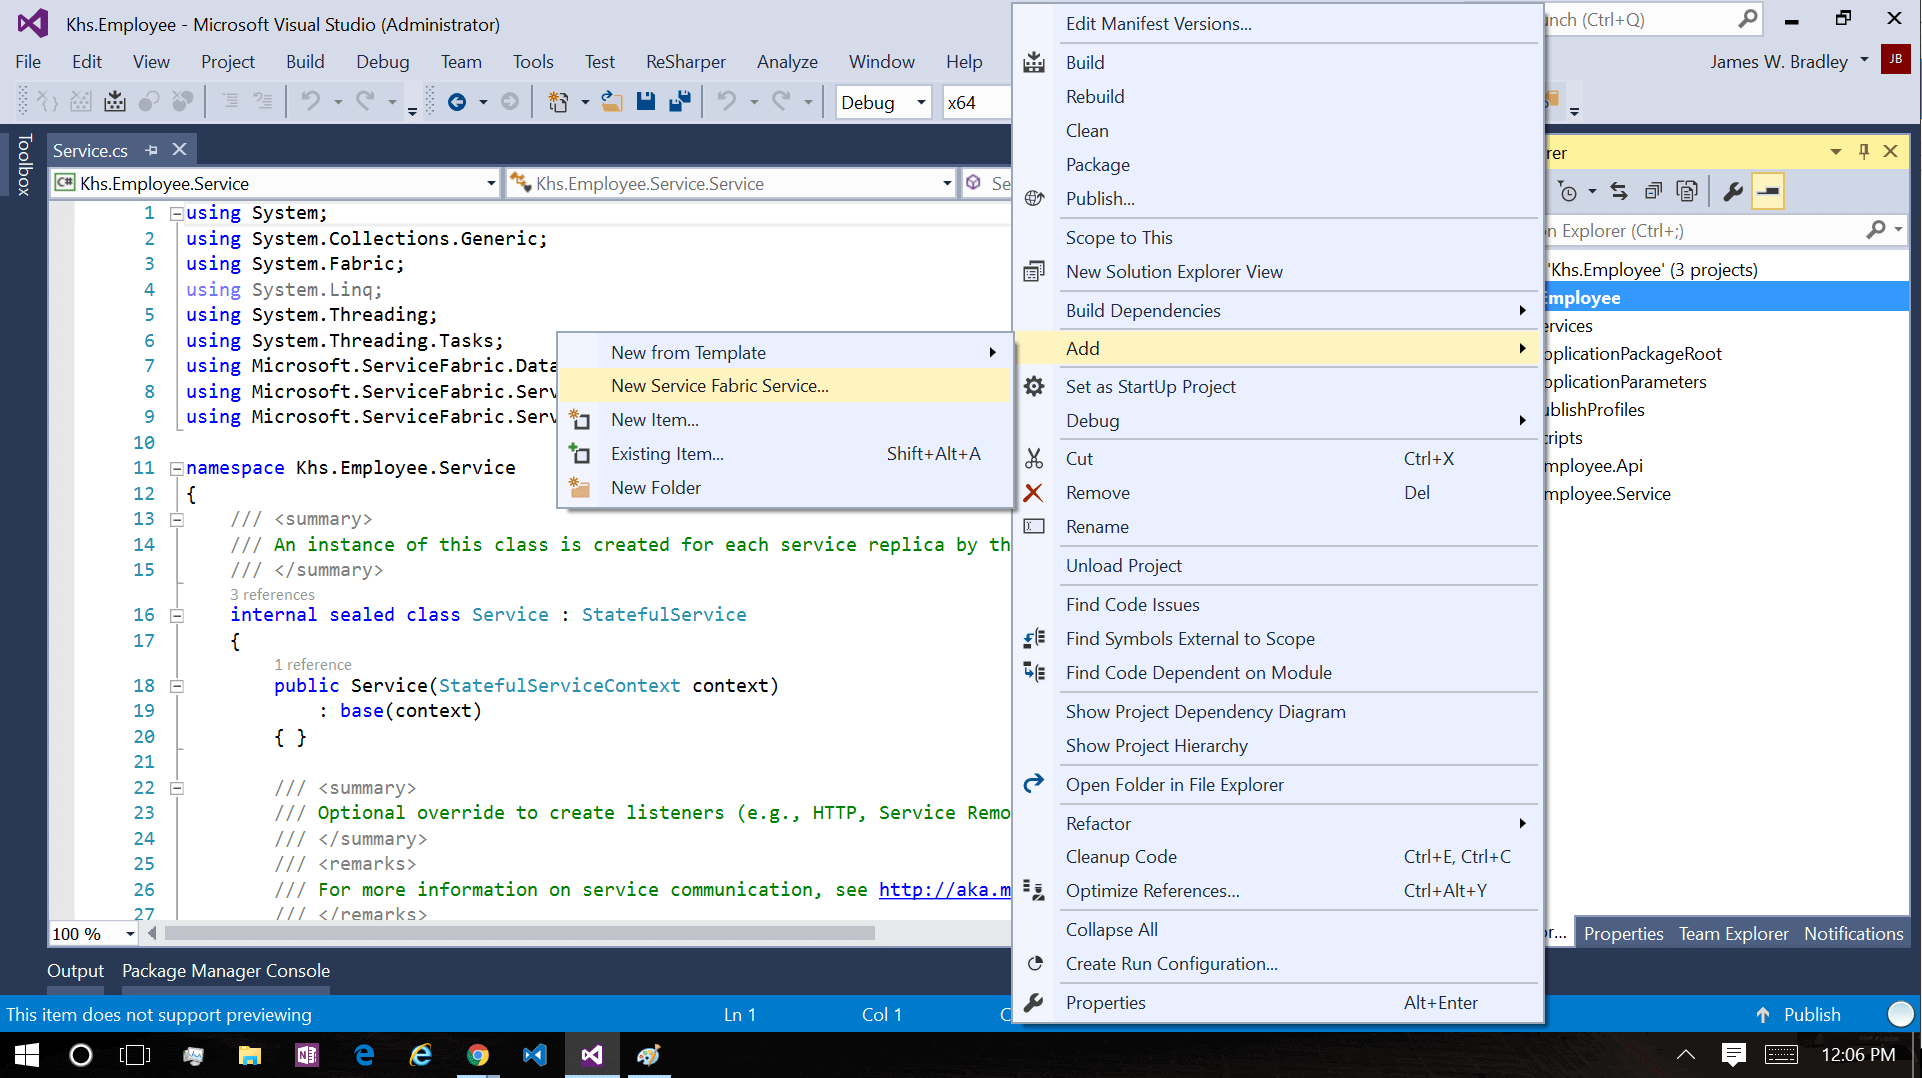Switch to Notifications tab

point(1853,933)
